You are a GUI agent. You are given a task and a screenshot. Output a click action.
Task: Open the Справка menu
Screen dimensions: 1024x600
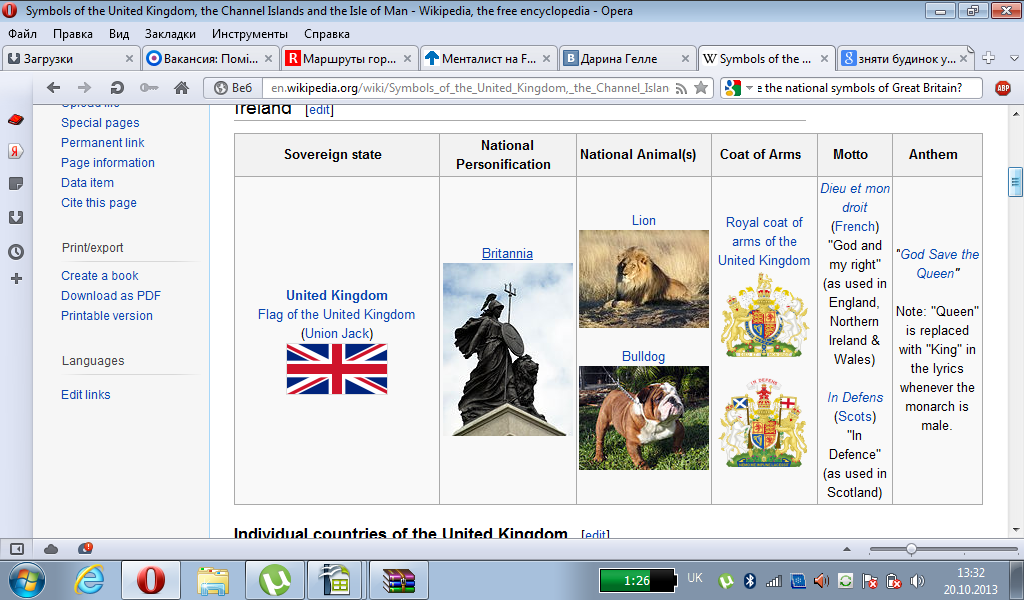click(x=327, y=34)
